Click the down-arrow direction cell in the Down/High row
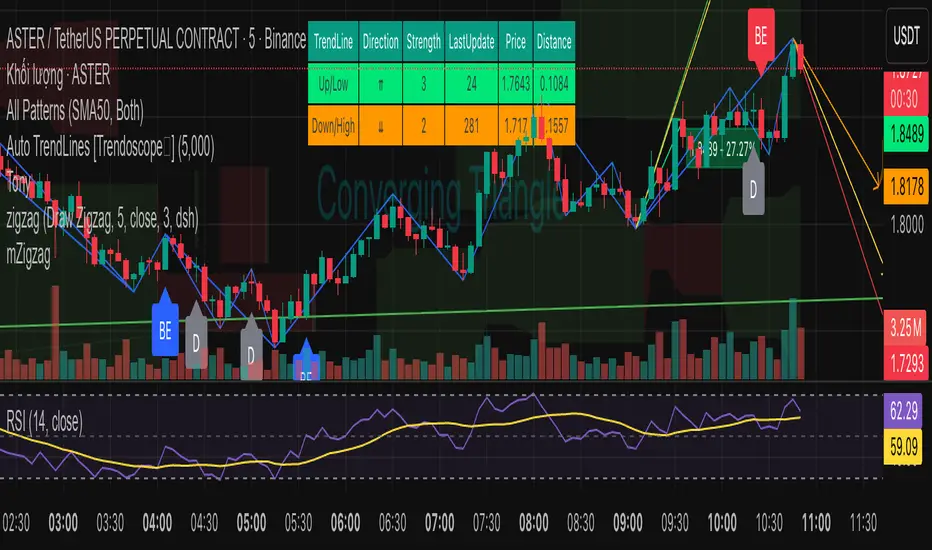932x550 pixels. pos(380,125)
